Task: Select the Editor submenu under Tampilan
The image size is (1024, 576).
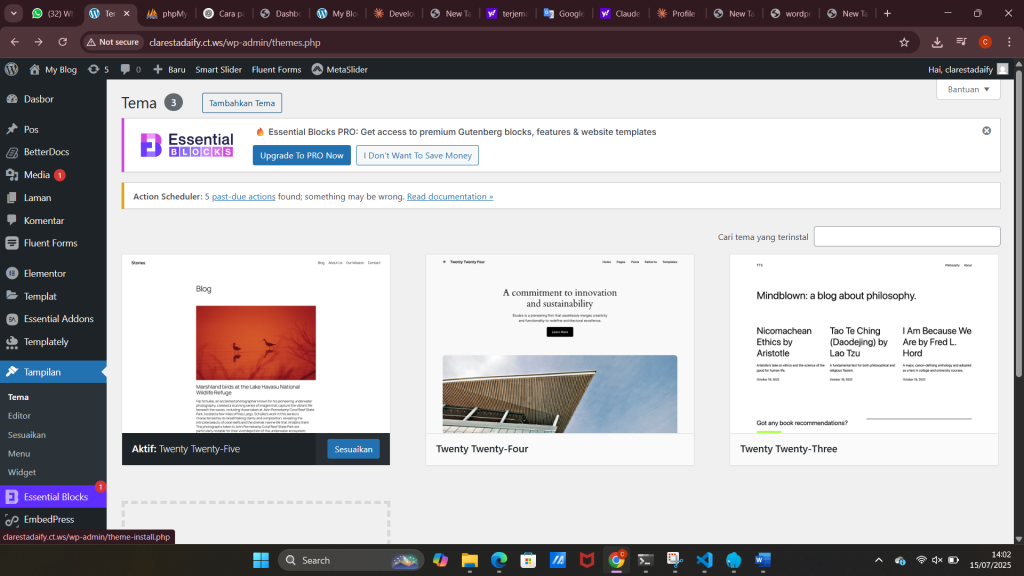Action: click(19, 415)
